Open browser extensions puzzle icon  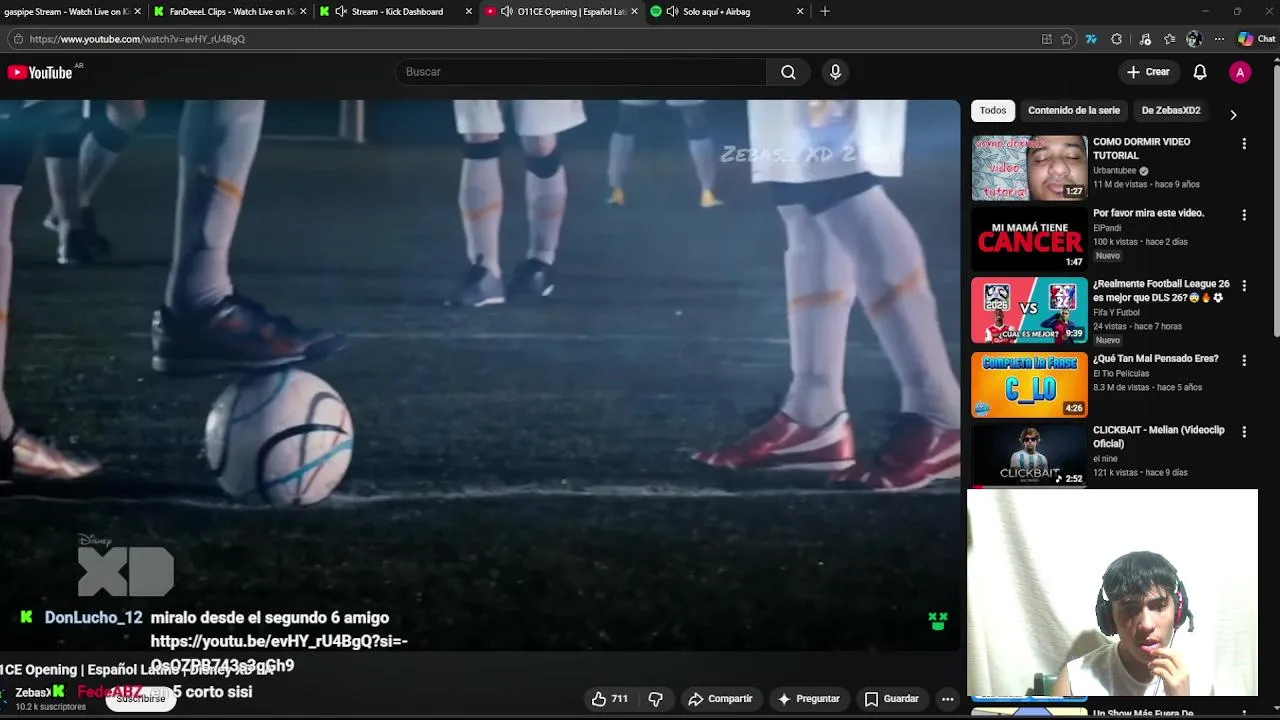pyautogui.click(x=1117, y=39)
